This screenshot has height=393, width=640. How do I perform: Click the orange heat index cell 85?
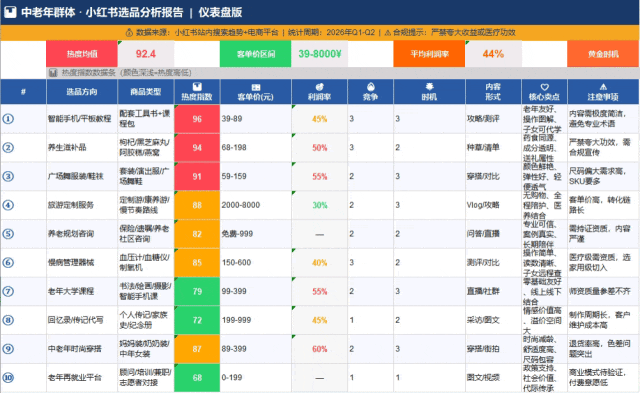pos(197,262)
